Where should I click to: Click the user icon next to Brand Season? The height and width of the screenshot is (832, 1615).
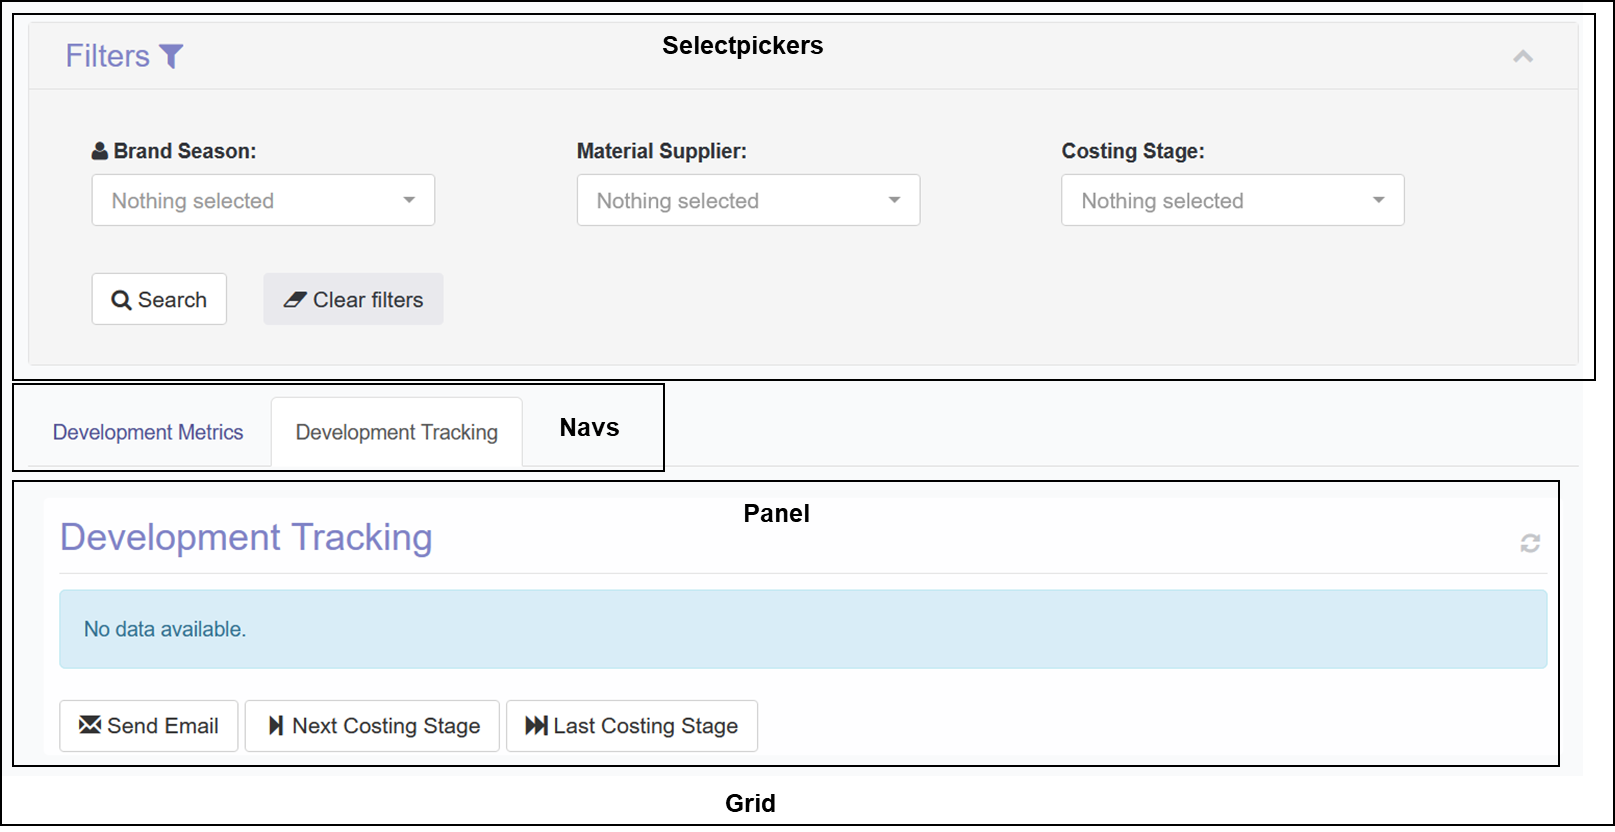[100, 152]
